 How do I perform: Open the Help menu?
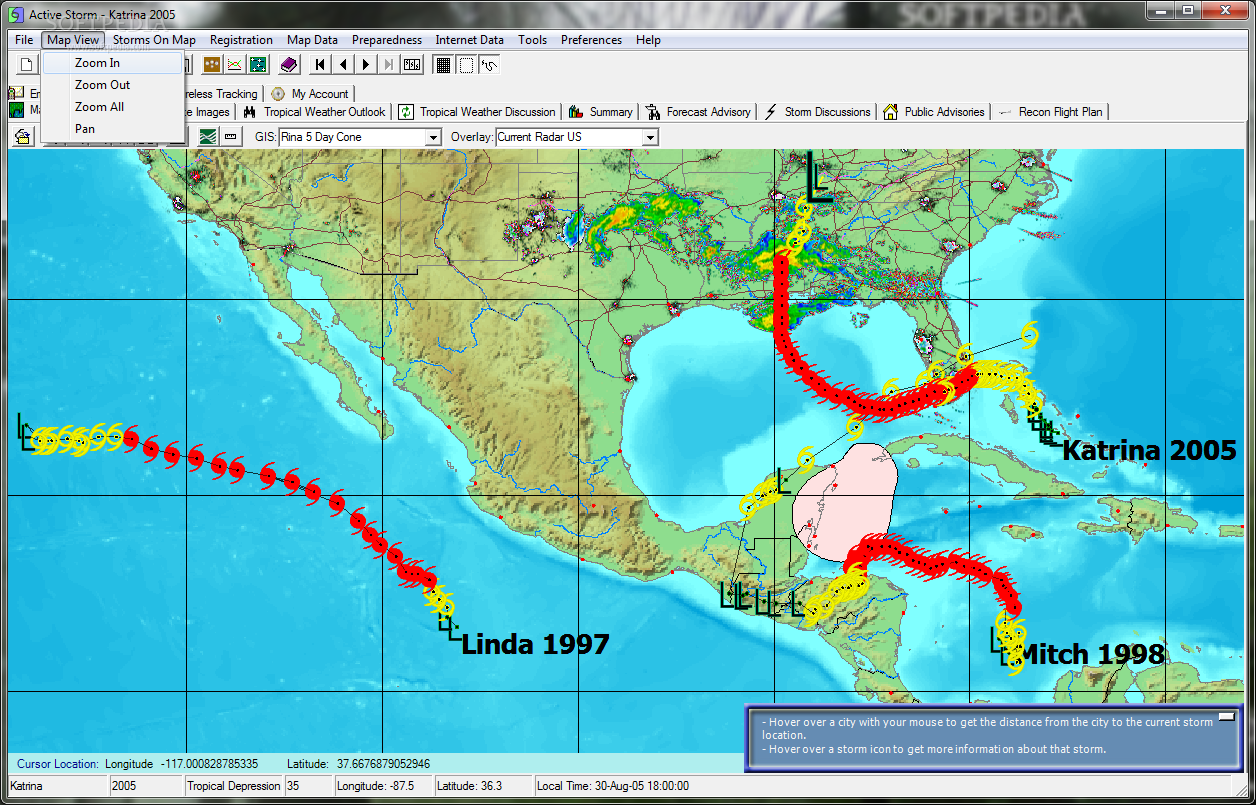tap(648, 40)
